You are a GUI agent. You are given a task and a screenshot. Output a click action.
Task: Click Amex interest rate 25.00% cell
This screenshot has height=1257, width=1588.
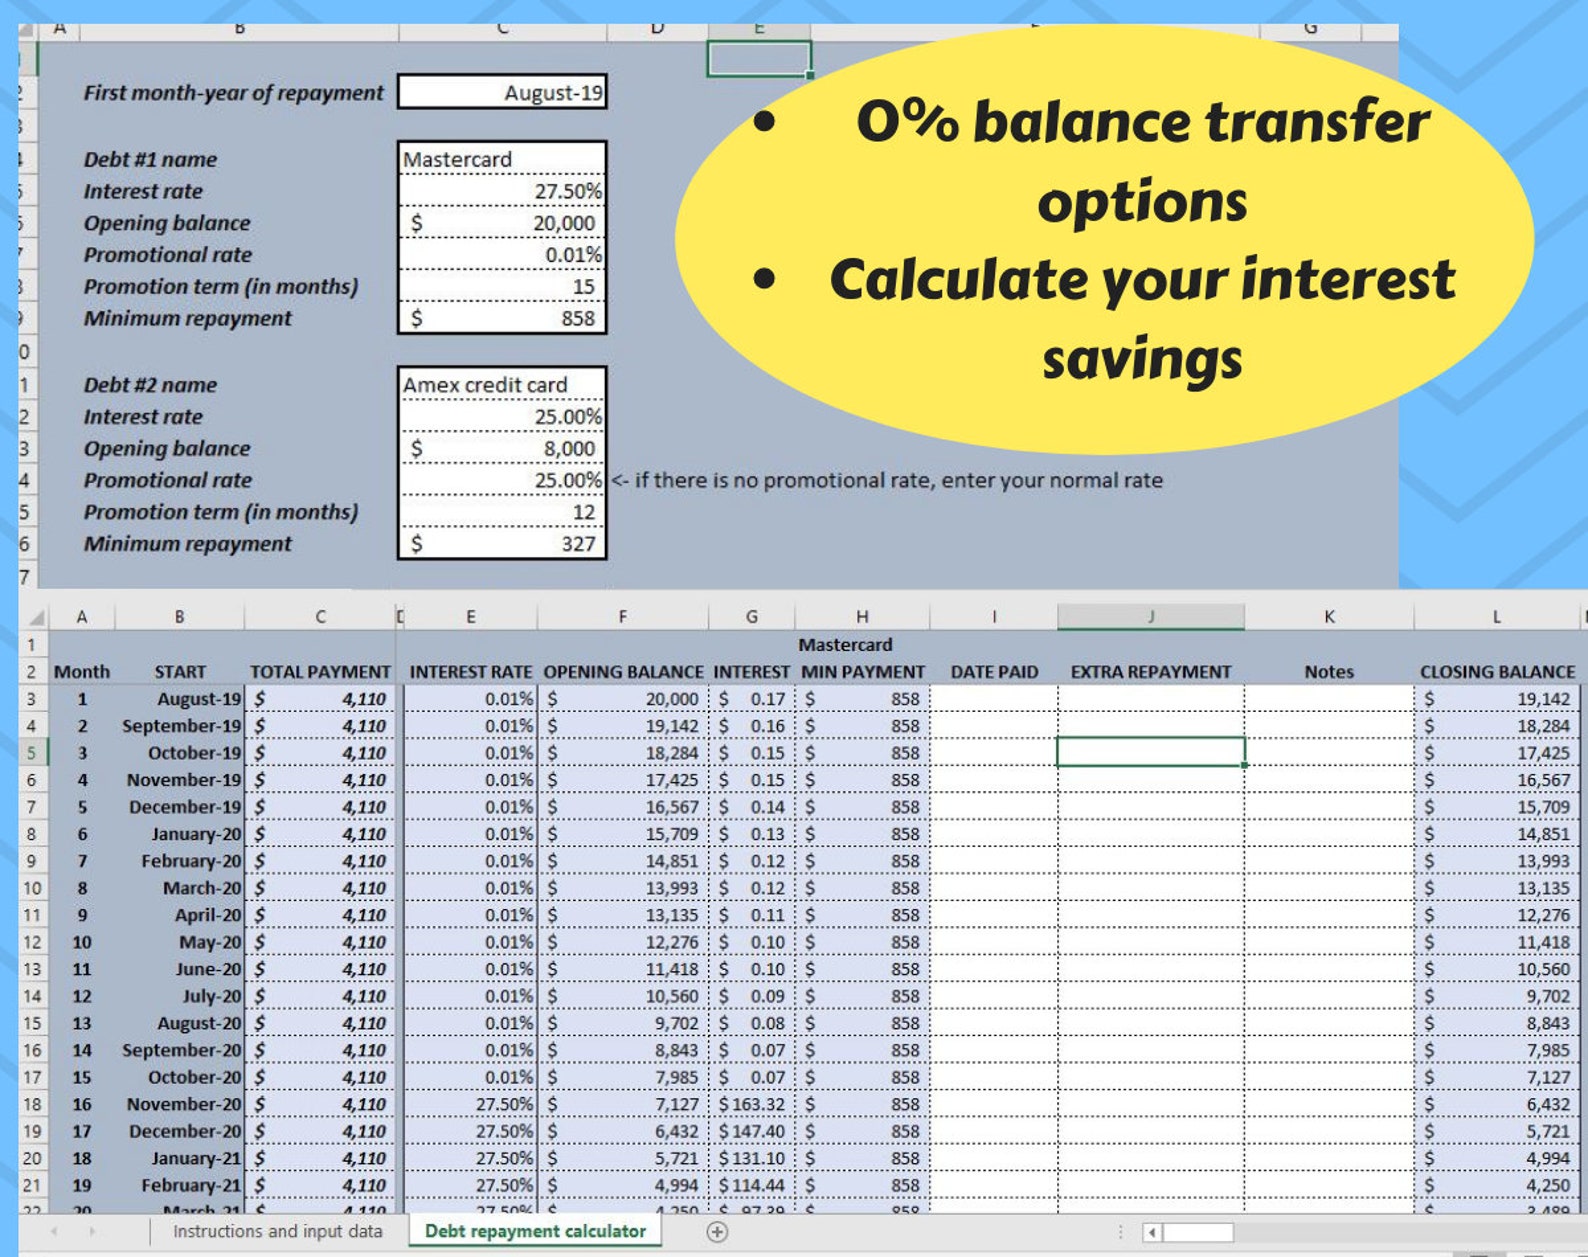[502, 416]
